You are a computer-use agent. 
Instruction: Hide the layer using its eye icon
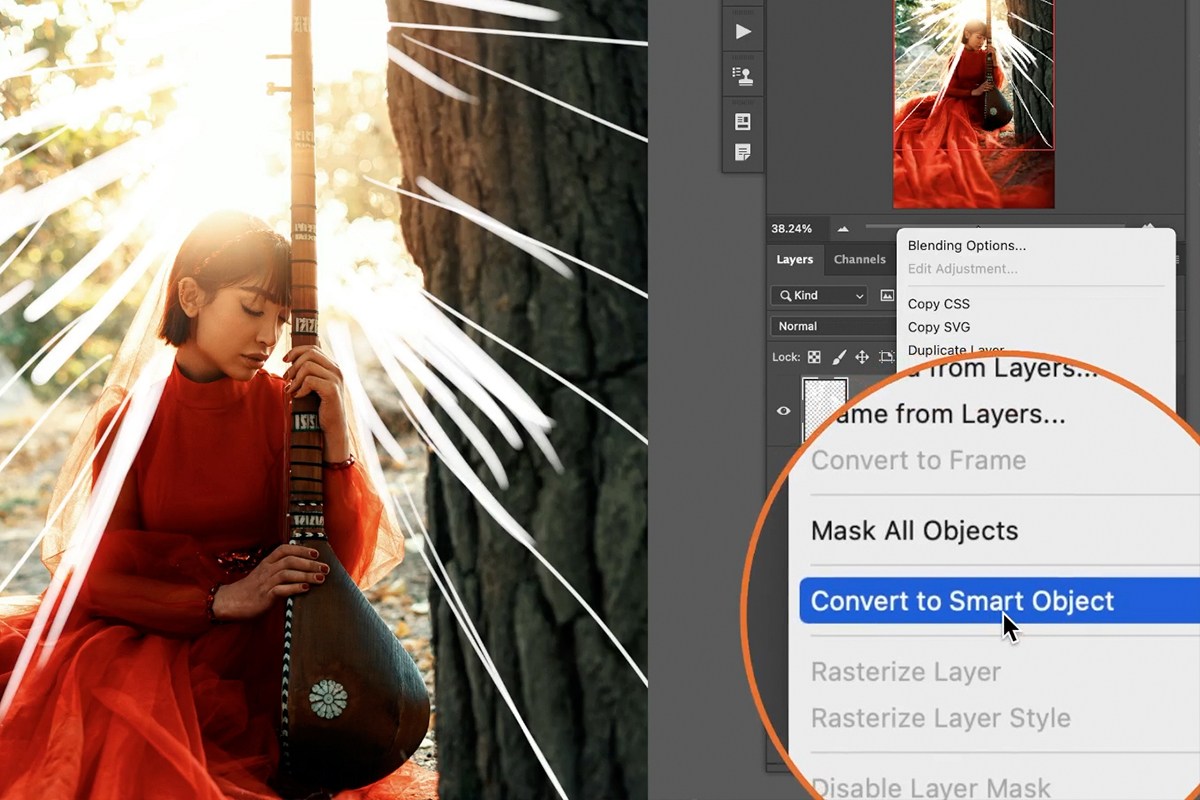click(784, 410)
